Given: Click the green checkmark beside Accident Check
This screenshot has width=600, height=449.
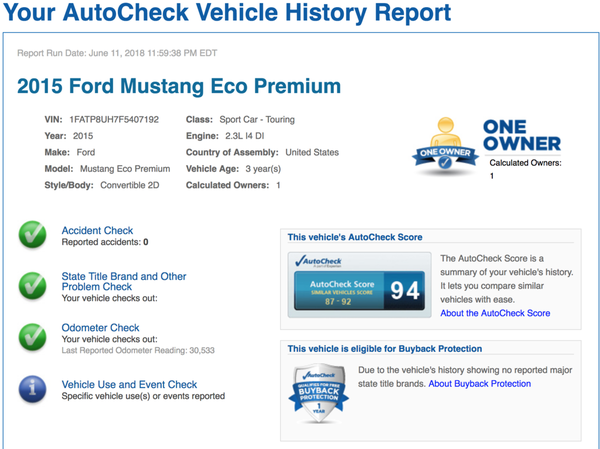Looking at the screenshot, I should (x=33, y=234).
